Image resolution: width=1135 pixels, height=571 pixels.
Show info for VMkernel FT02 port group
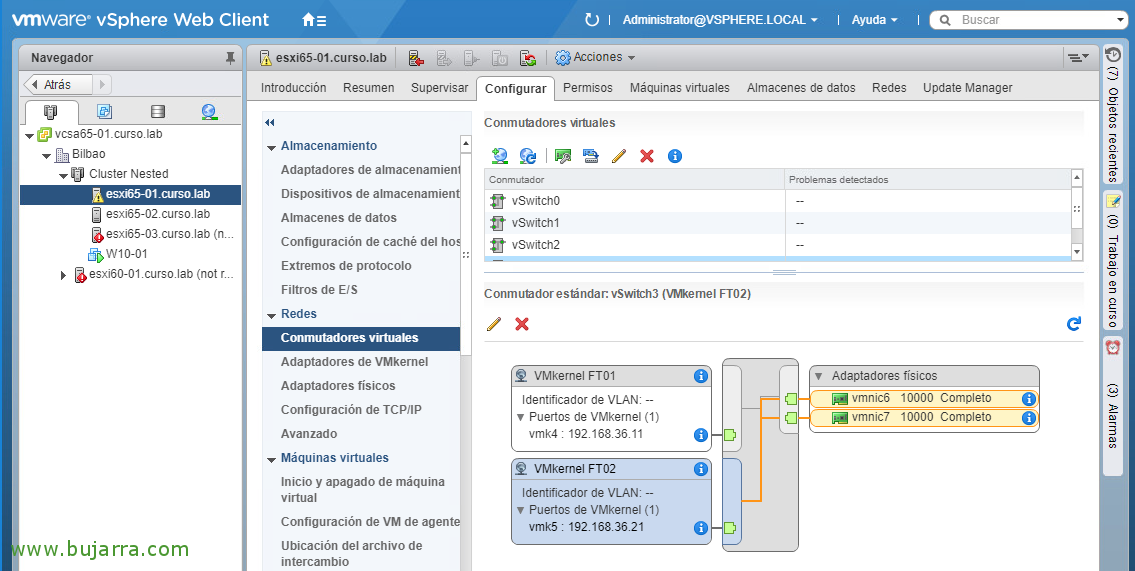[x=700, y=469]
